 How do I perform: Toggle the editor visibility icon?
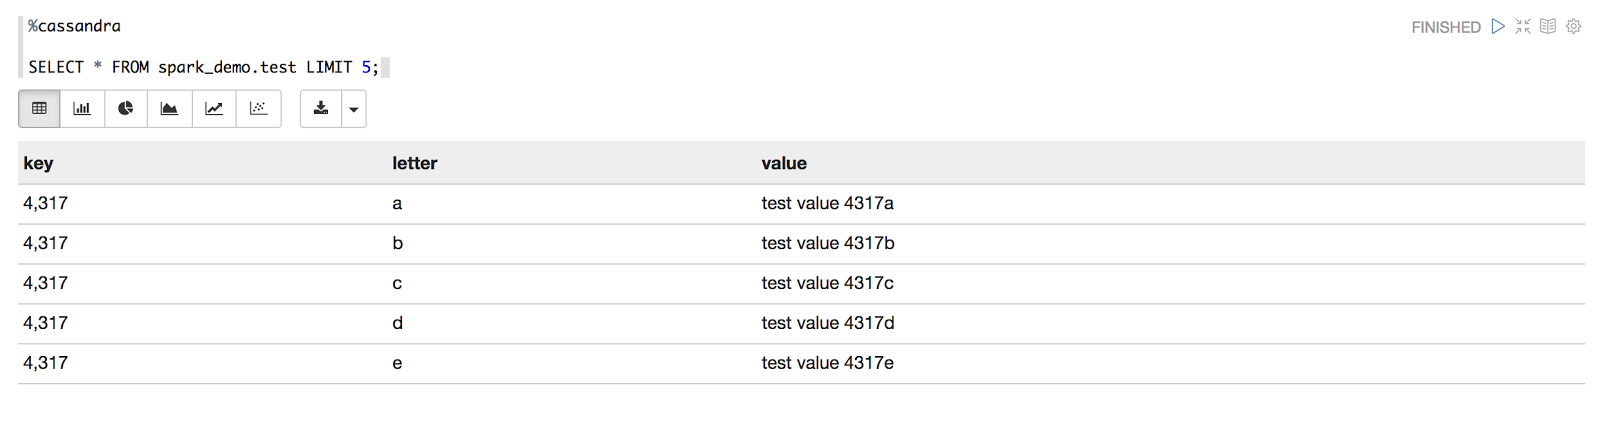point(1523,27)
